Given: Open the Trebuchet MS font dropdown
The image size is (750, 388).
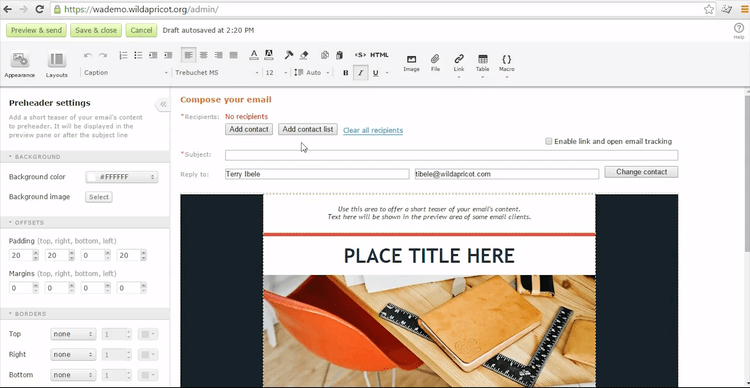Looking at the screenshot, I should click(217, 73).
